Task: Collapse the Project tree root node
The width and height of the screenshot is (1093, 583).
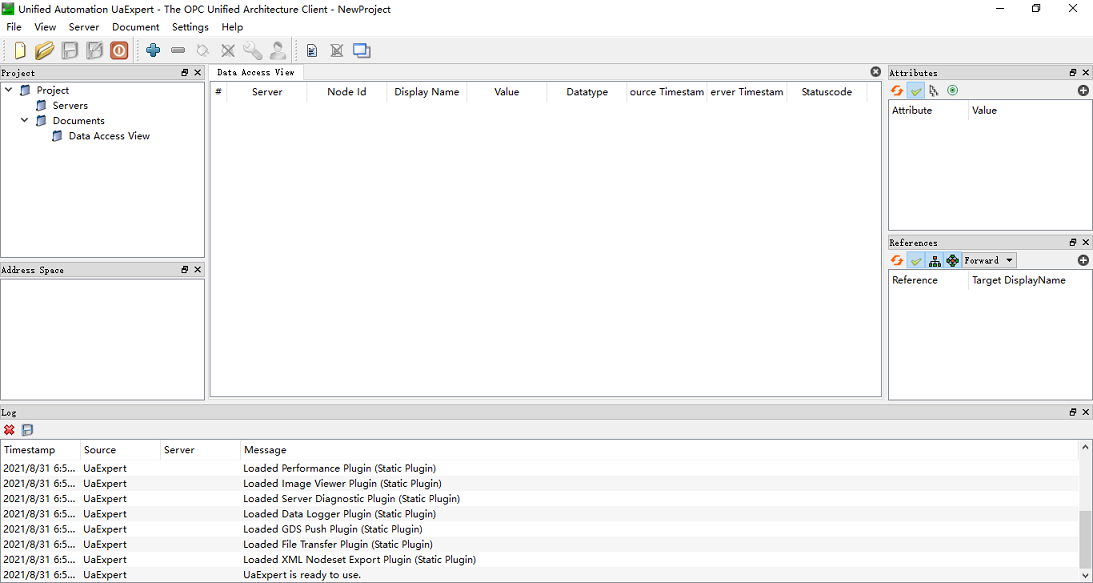Action: [9, 90]
